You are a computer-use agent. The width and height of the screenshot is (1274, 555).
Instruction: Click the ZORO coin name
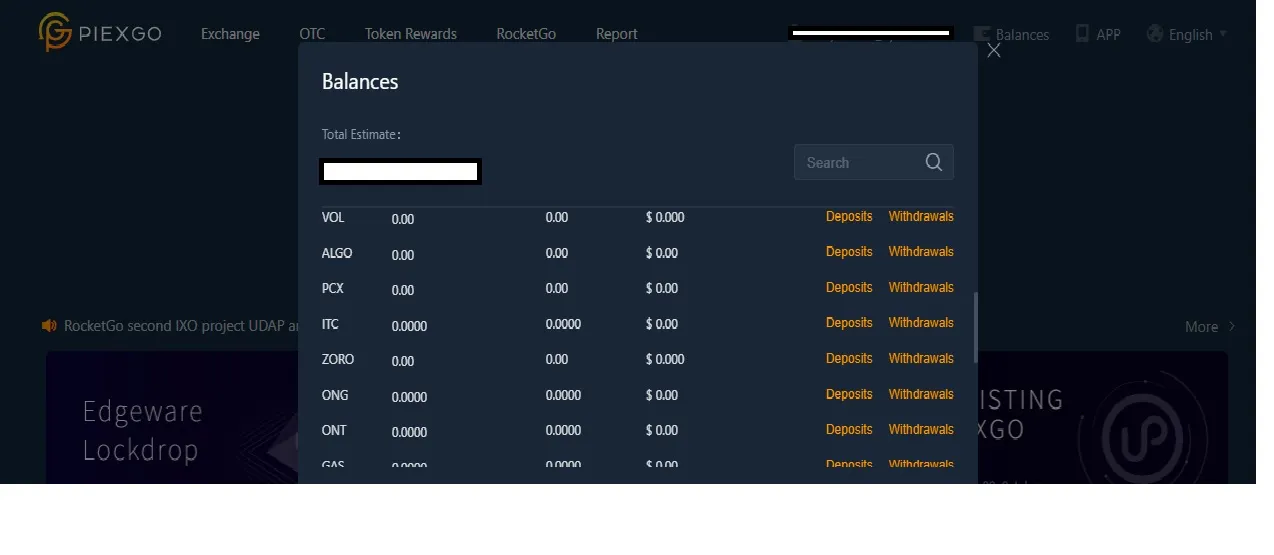click(338, 359)
